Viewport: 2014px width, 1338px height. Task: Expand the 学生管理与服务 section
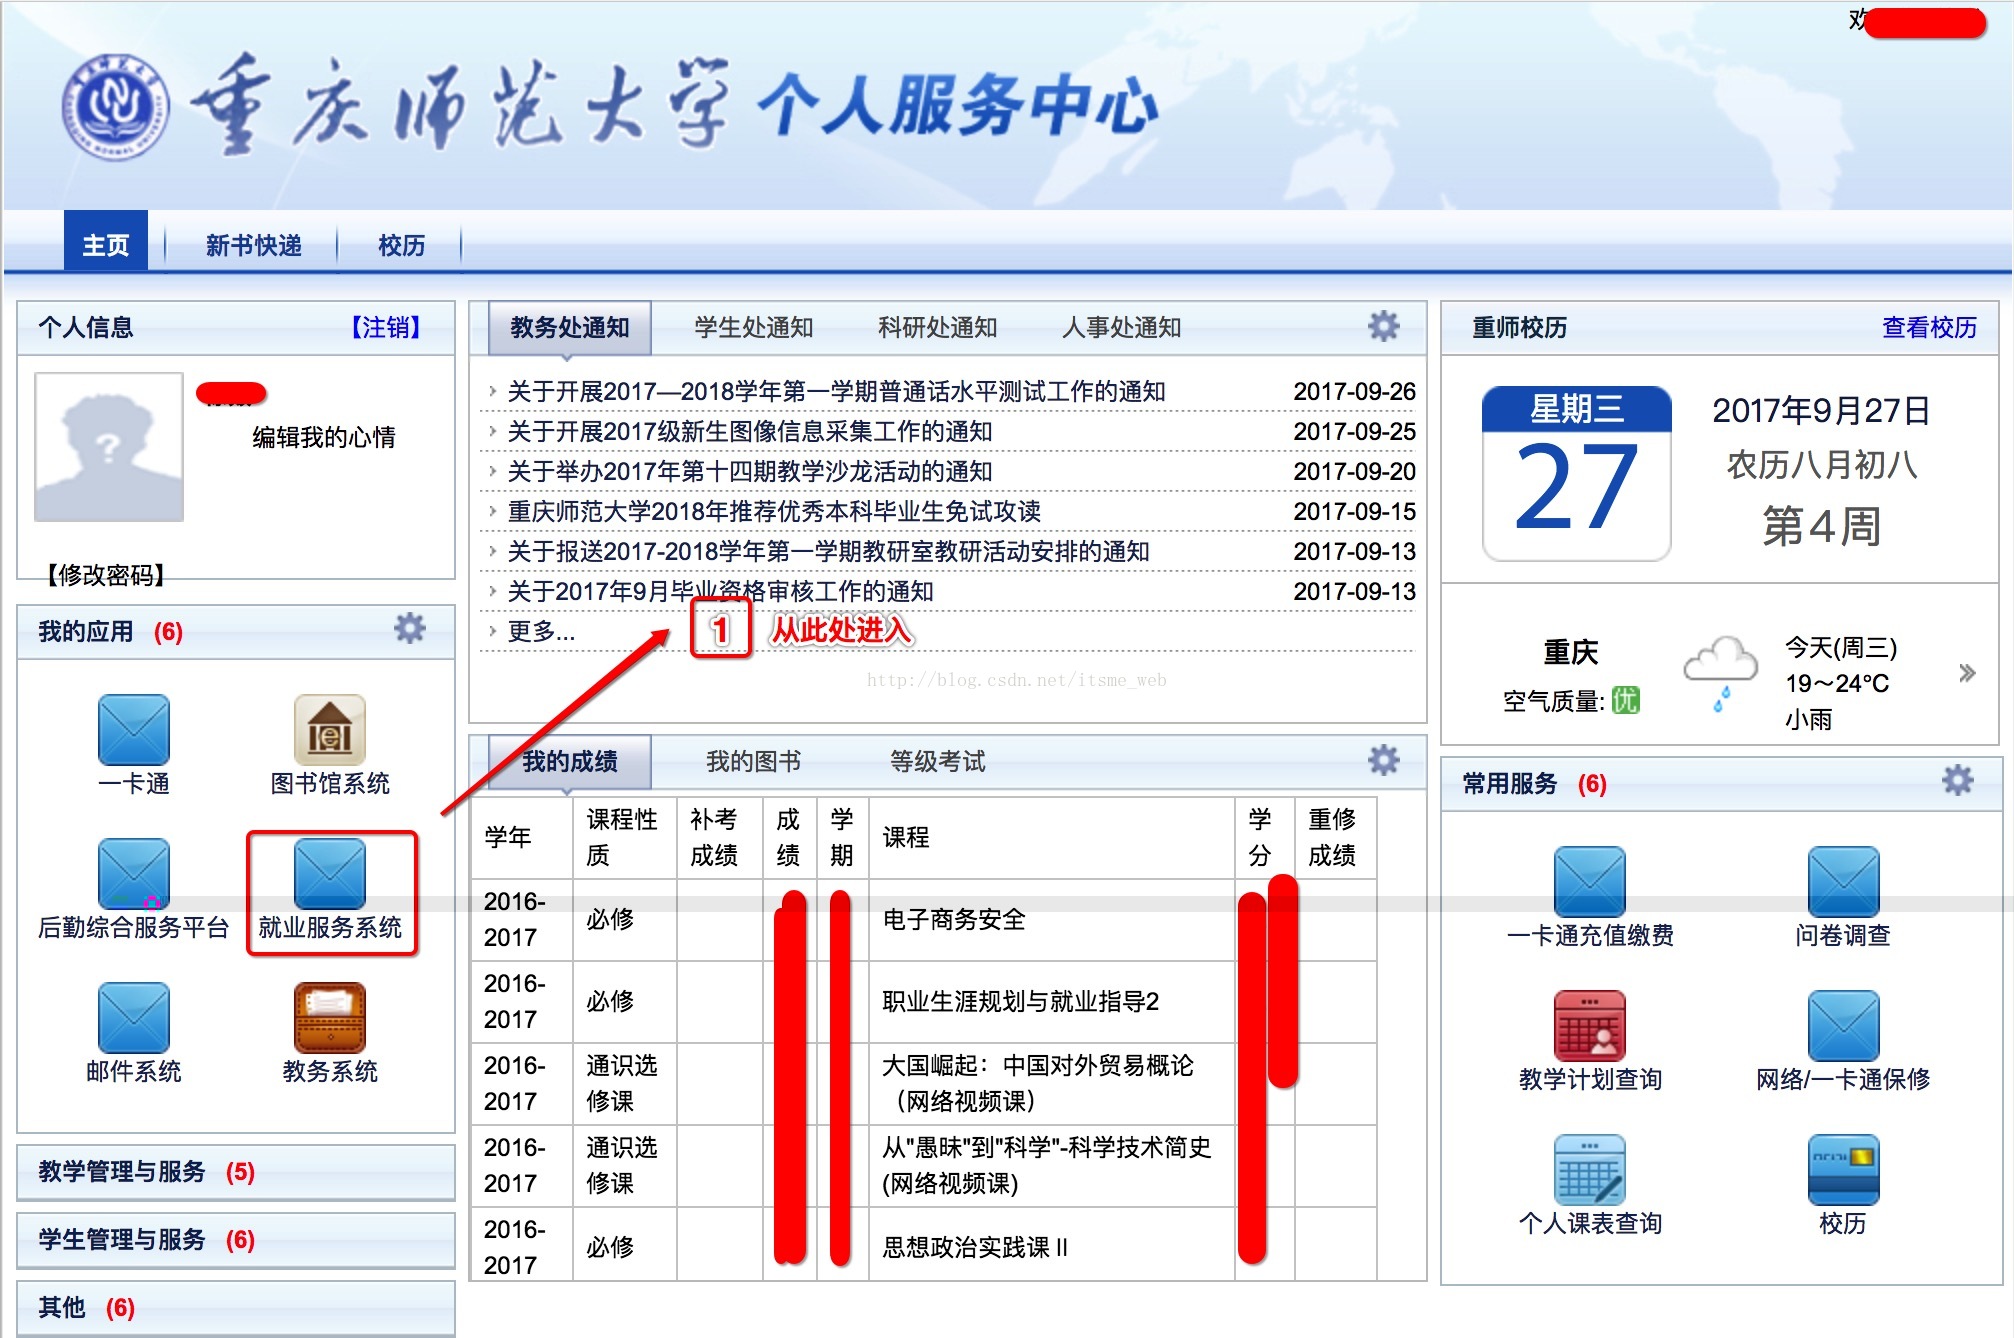(x=122, y=1239)
